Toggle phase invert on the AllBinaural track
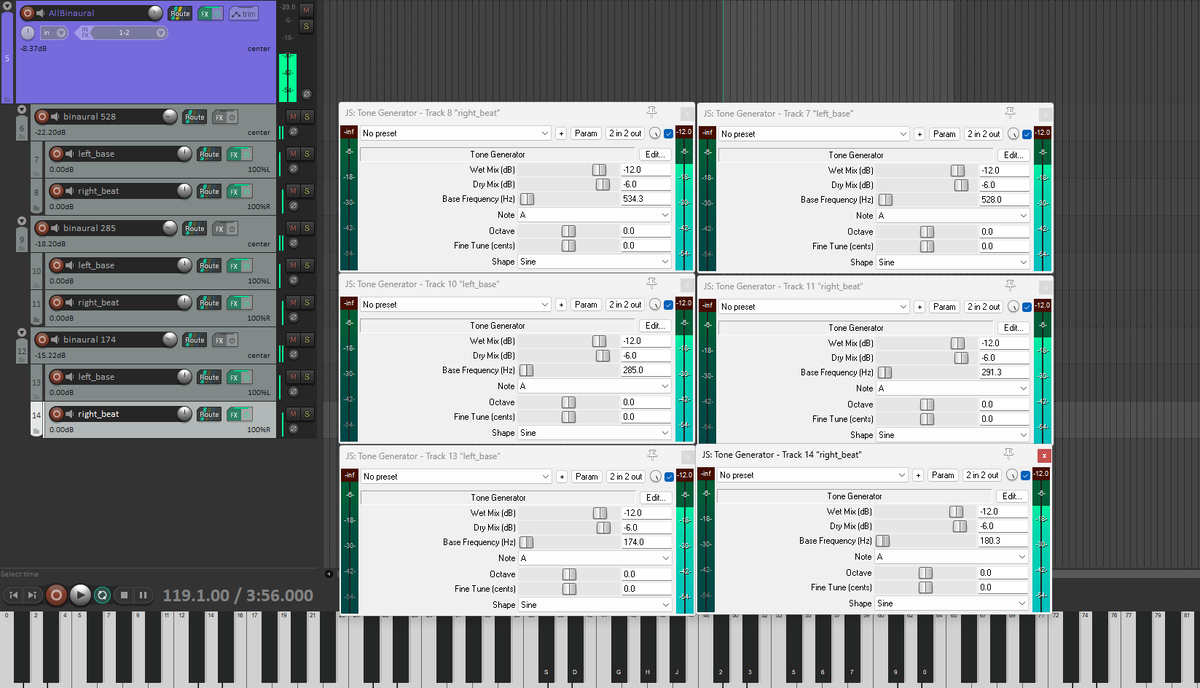Viewport: 1200px width, 688px height. click(x=306, y=94)
